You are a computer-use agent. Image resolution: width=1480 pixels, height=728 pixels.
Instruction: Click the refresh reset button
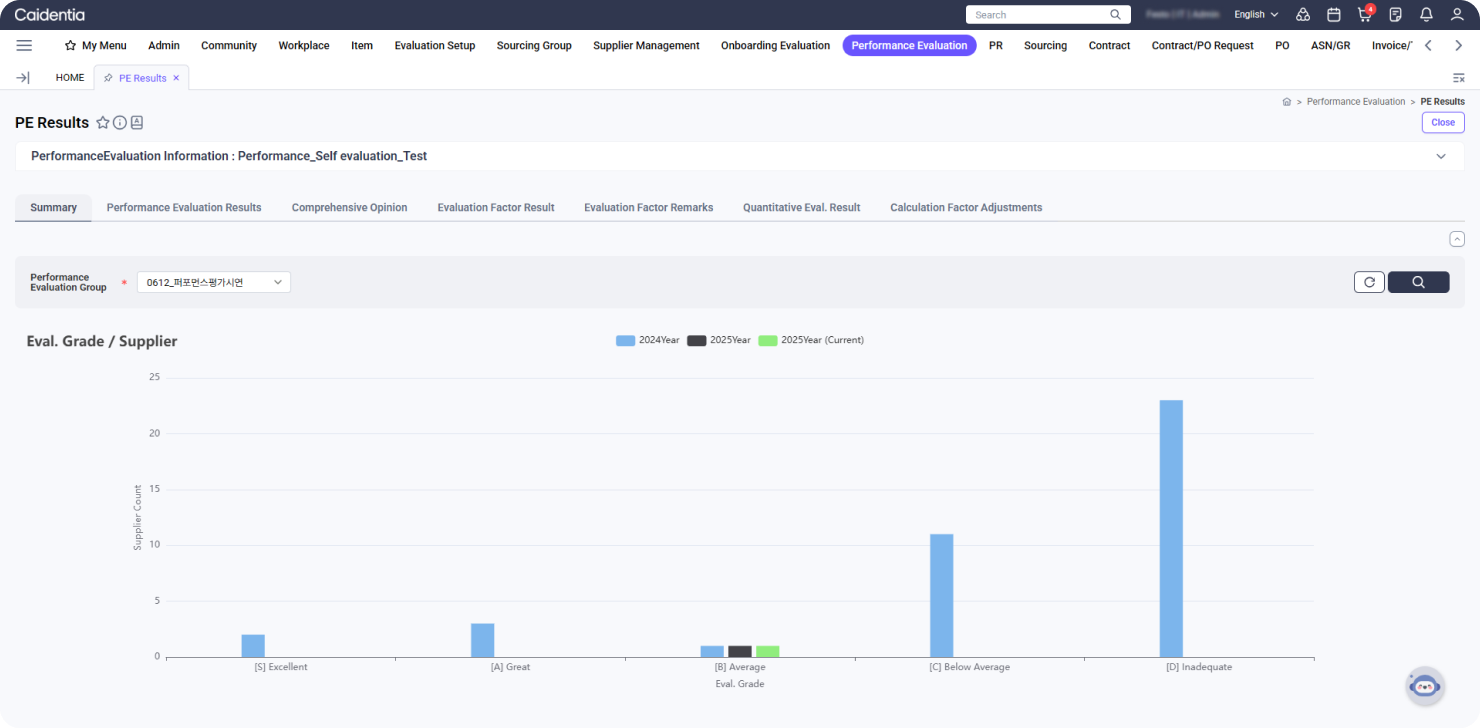[1369, 282]
